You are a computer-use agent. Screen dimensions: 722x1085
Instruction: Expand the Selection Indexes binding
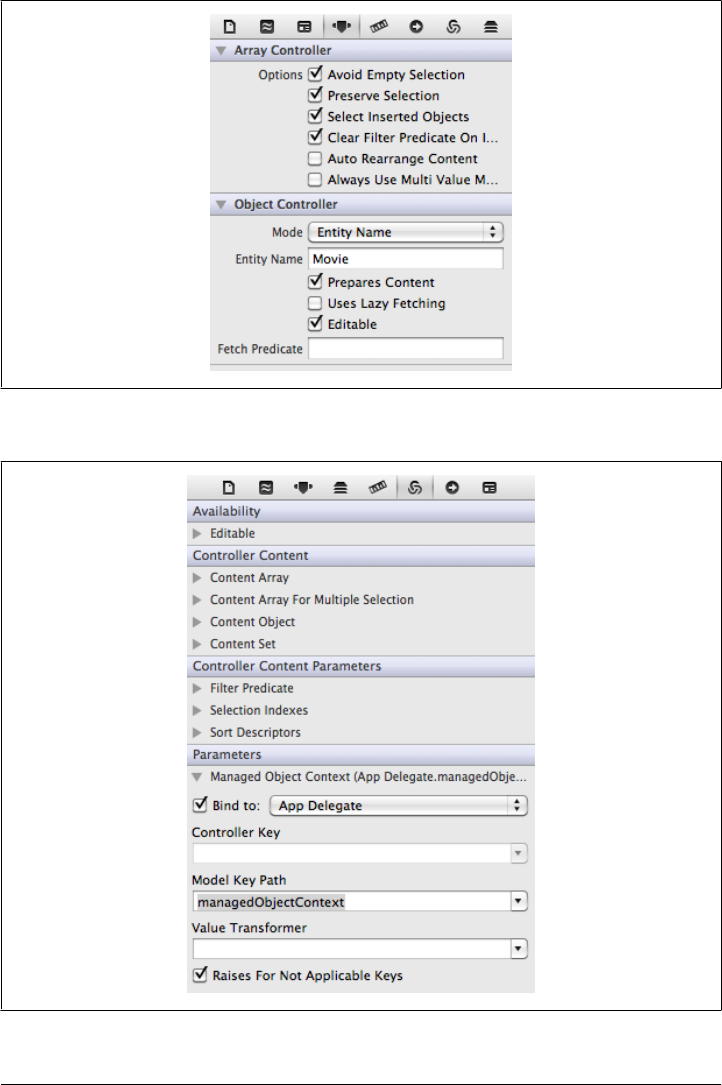tap(197, 711)
